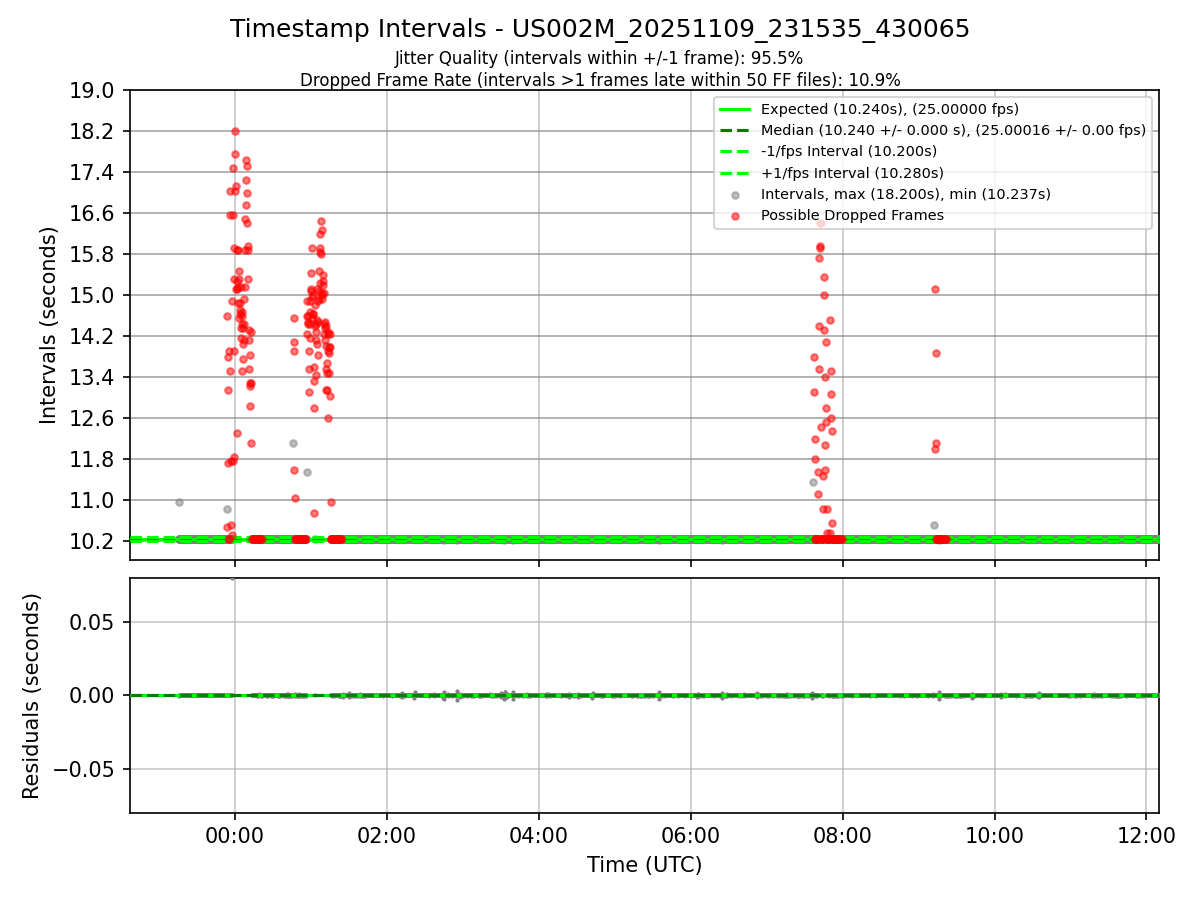Click the 'Residuals (seconds)' y-axis label
Viewport: 1200px width, 900px height.
pos(31,696)
